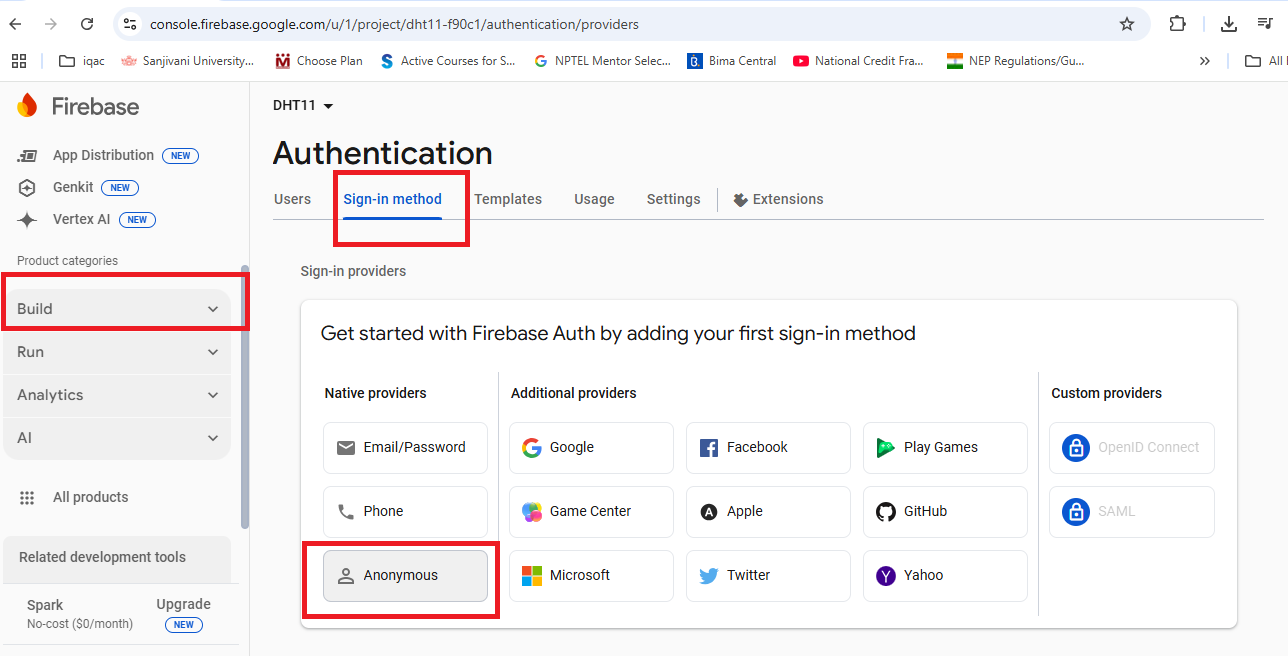The height and width of the screenshot is (656, 1288).
Task: Open Genkit in the sidebar
Action: [78, 187]
